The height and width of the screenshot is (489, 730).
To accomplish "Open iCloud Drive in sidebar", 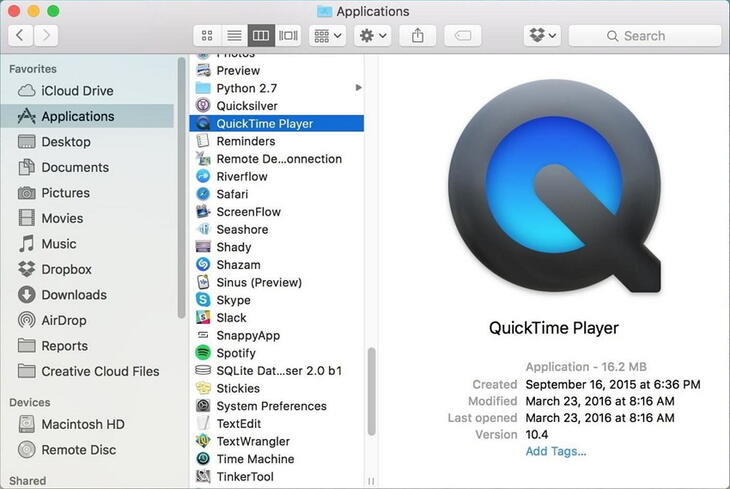I will click(x=87, y=91).
